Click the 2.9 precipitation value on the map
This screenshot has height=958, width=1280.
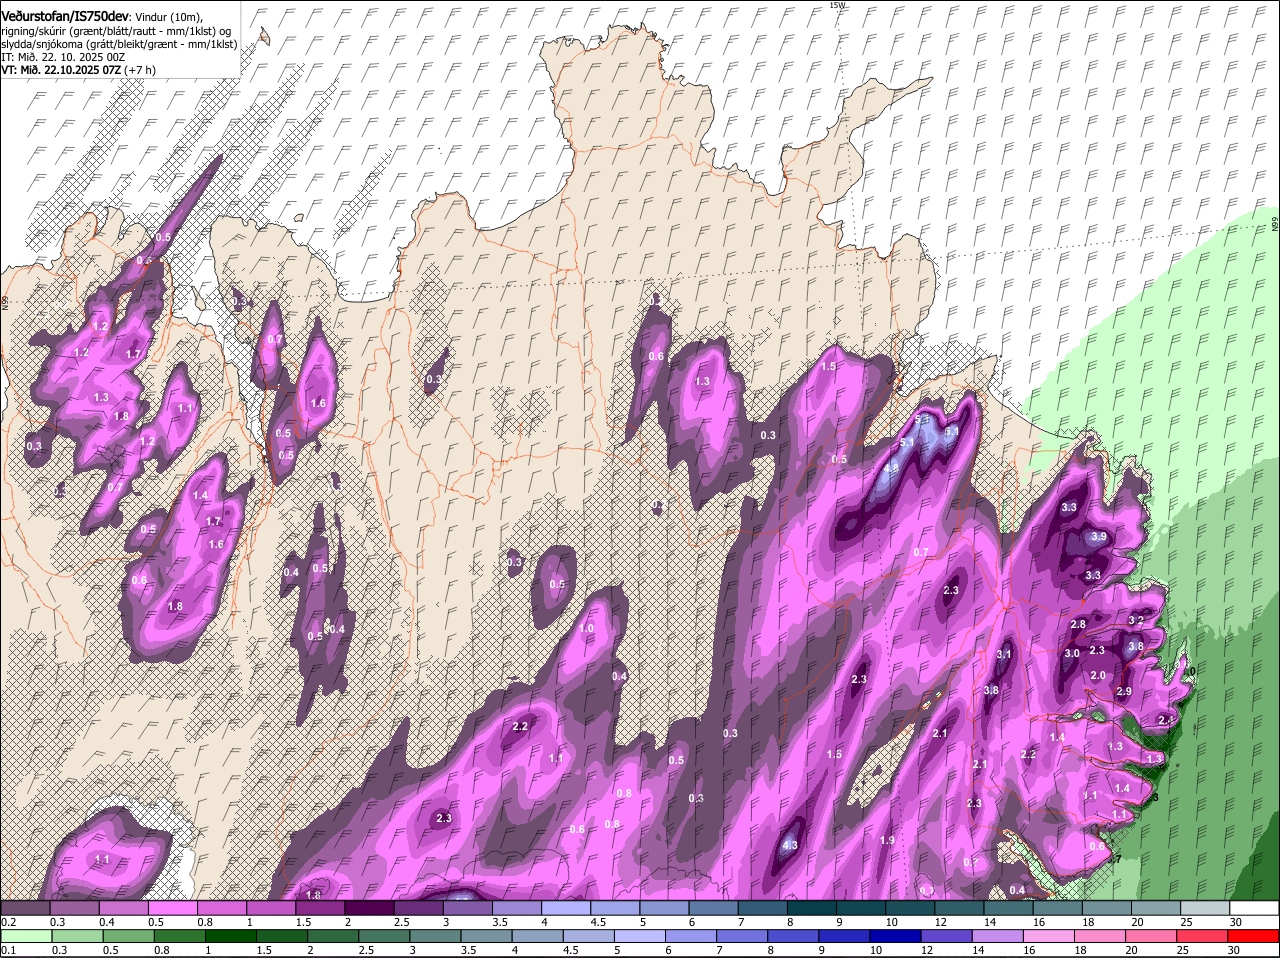click(x=1124, y=692)
